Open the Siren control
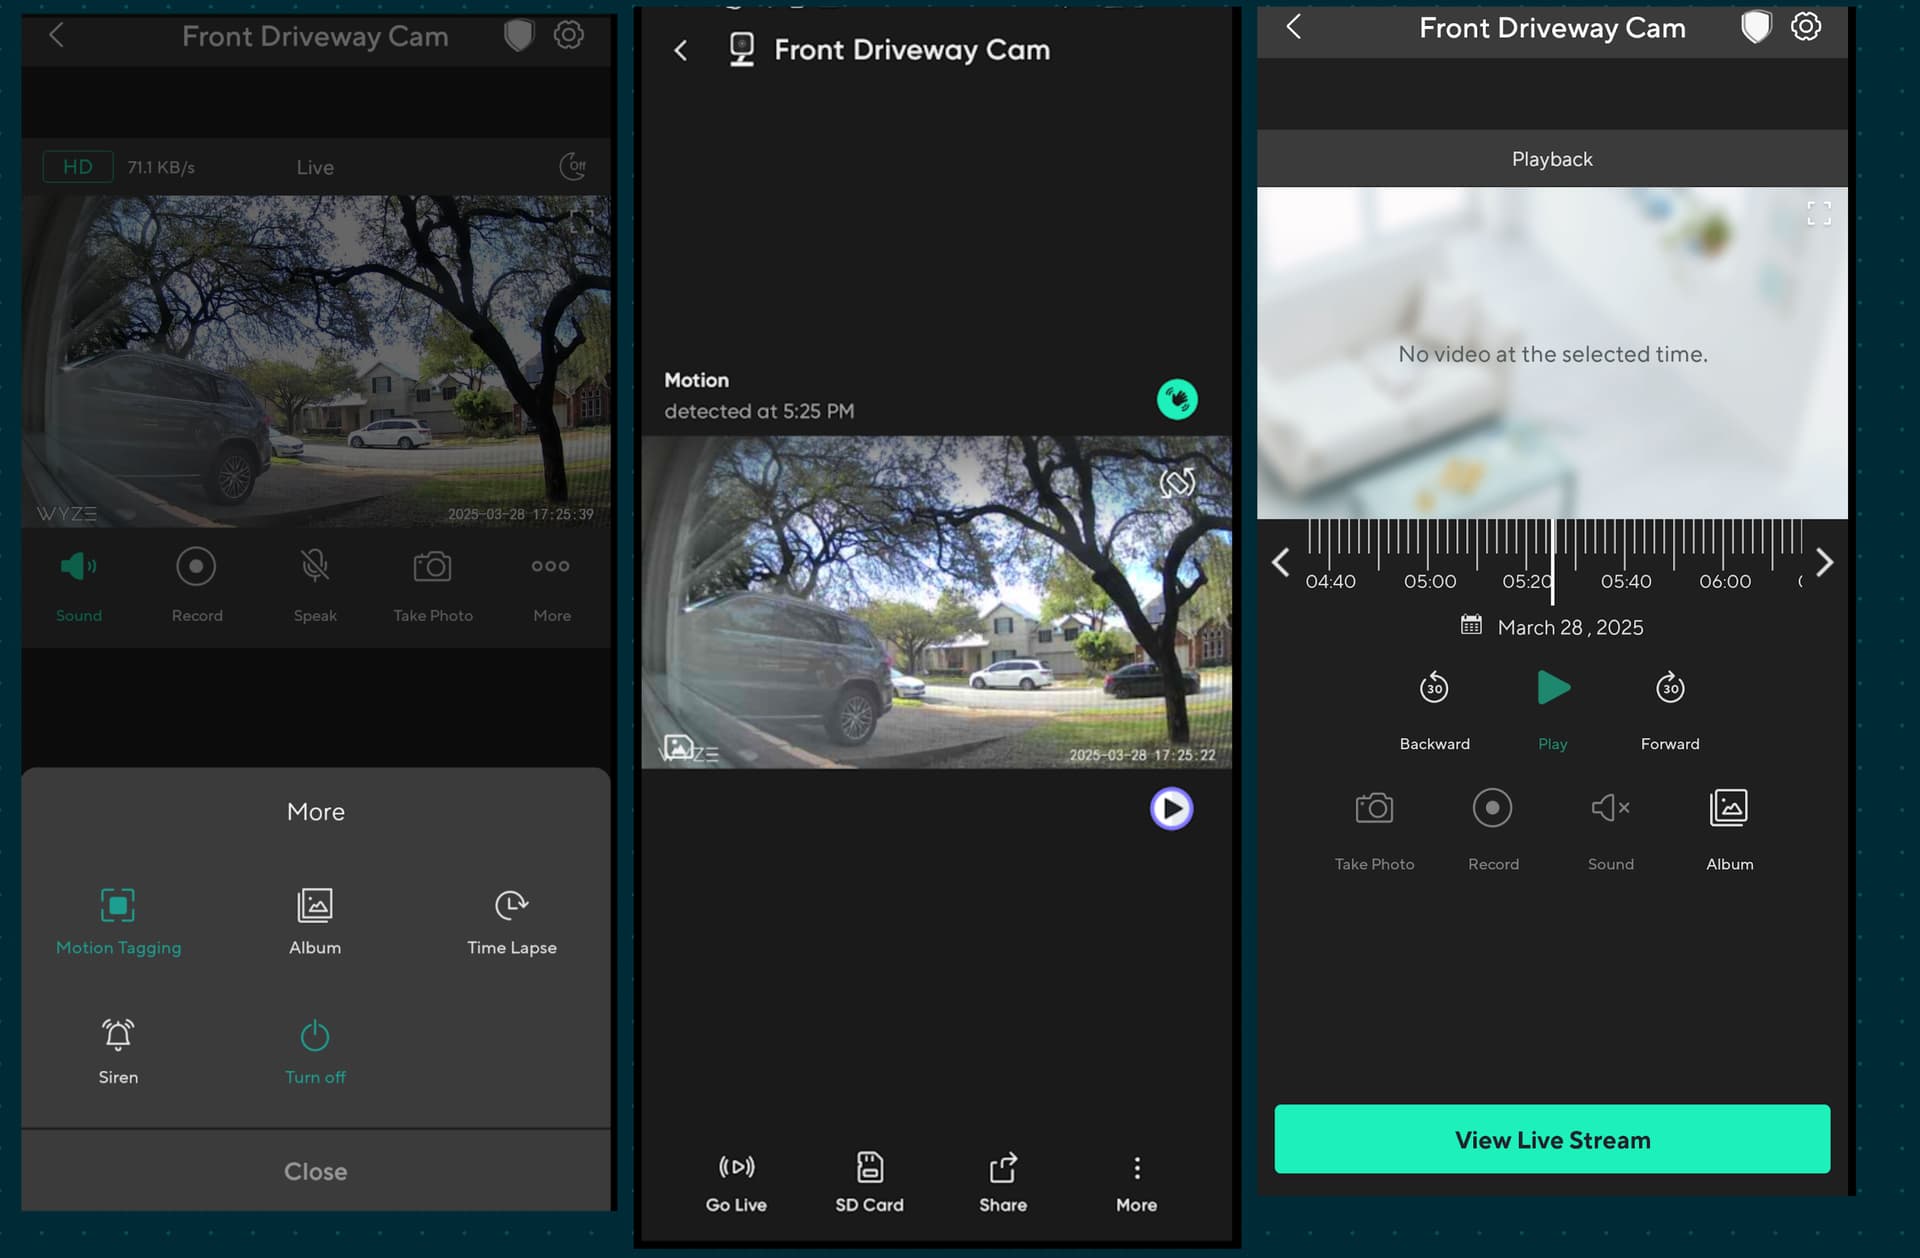Viewport: 1920px width, 1258px height. [118, 1049]
